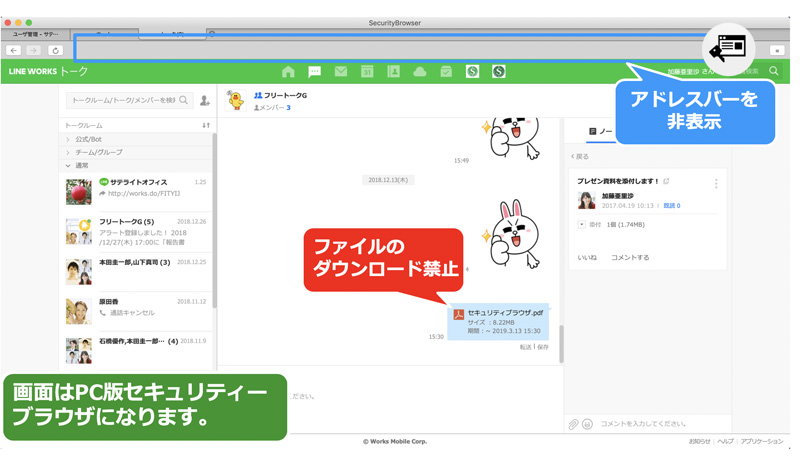This screenshot has width=800, height=460.
Task: Open the ヘルプ footer link
Action: click(725, 442)
